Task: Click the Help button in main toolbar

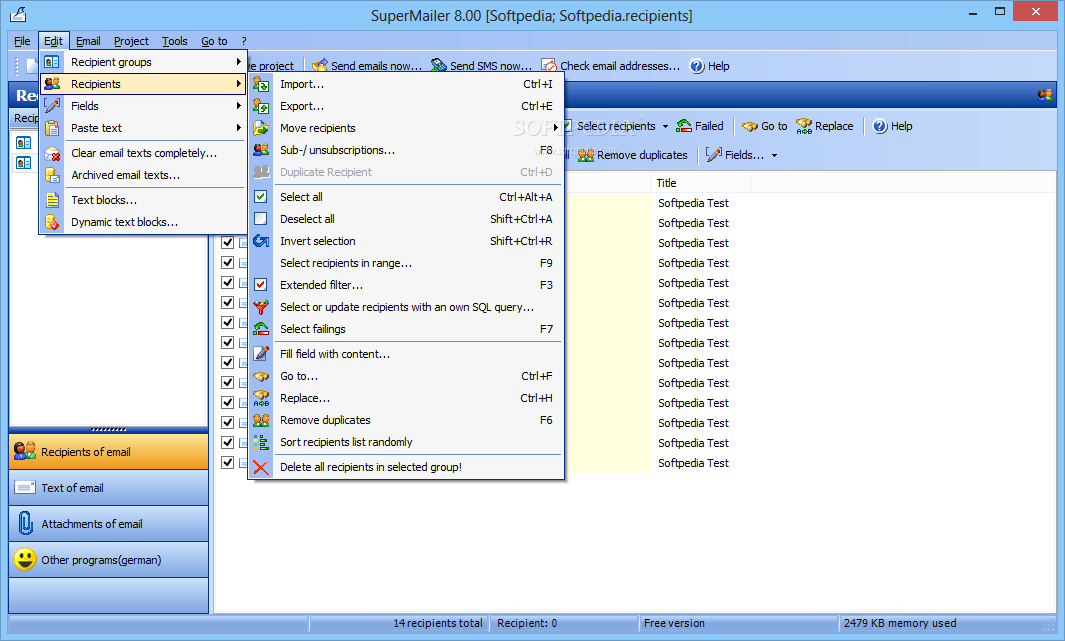Action: point(710,66)
